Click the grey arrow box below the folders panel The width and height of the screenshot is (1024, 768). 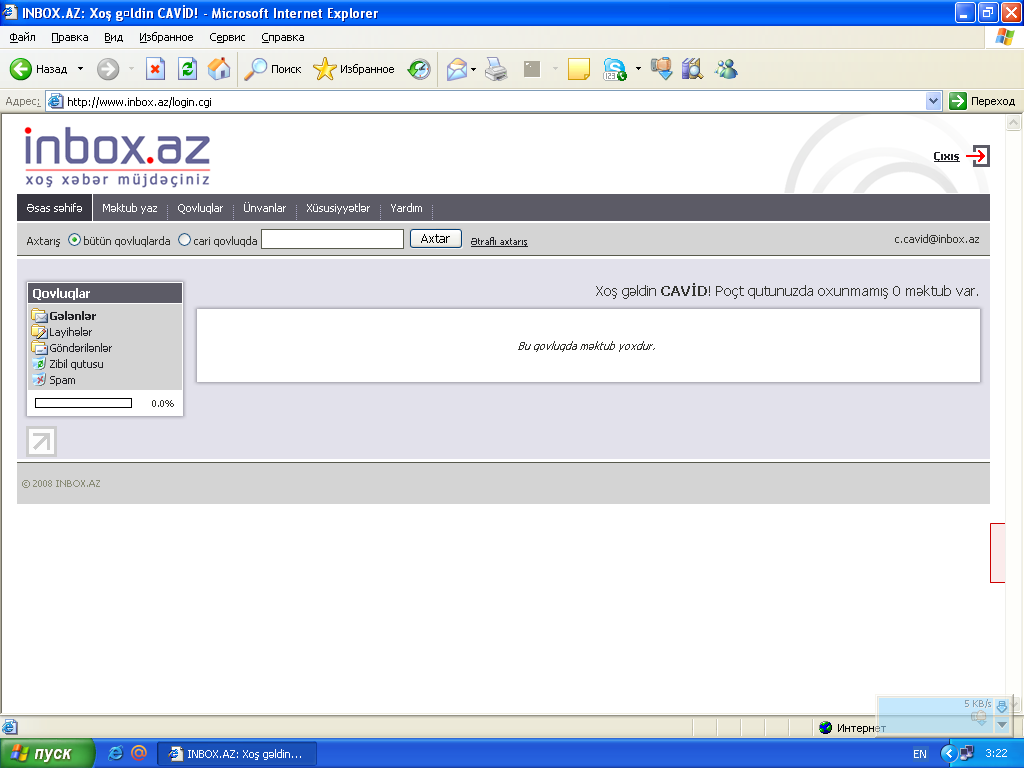(41, 441)
